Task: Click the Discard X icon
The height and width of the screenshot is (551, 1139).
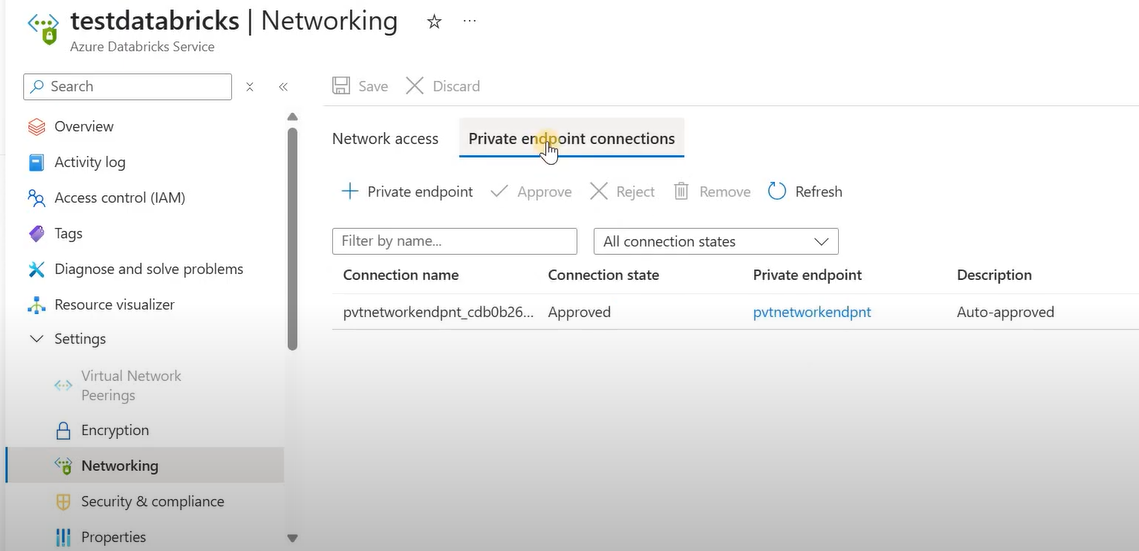Action: 415,86
